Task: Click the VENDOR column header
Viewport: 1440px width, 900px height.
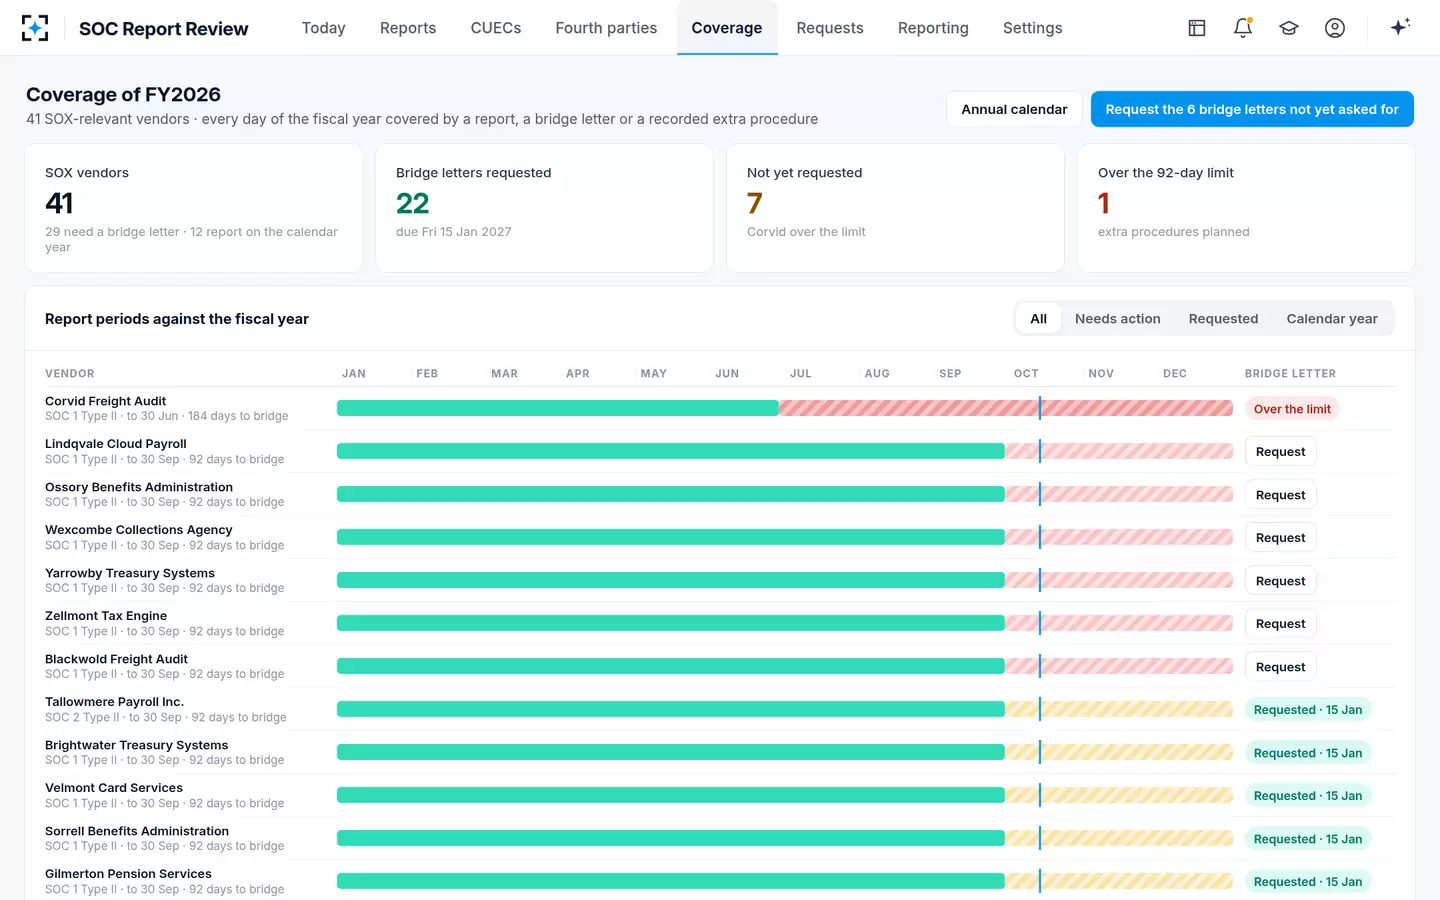Action: [70, 374]
